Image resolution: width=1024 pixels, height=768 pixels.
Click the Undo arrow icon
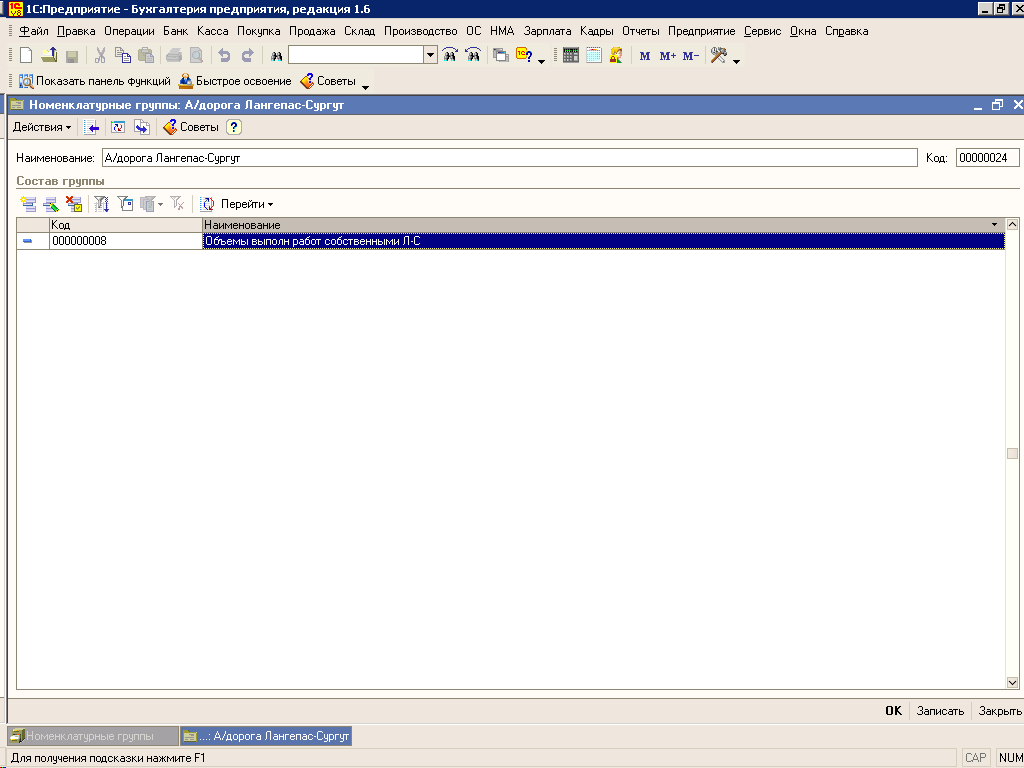[224, 56]
